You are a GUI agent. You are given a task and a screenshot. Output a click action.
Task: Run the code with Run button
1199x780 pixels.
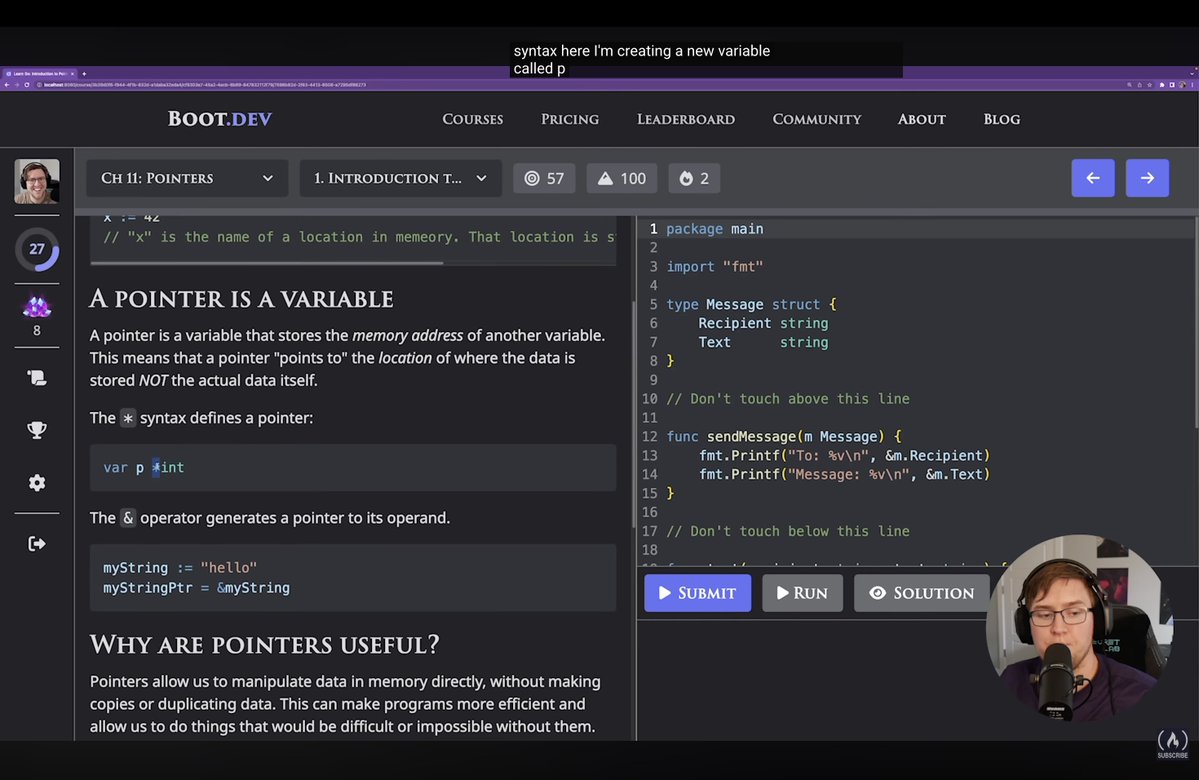coord(802,593)
